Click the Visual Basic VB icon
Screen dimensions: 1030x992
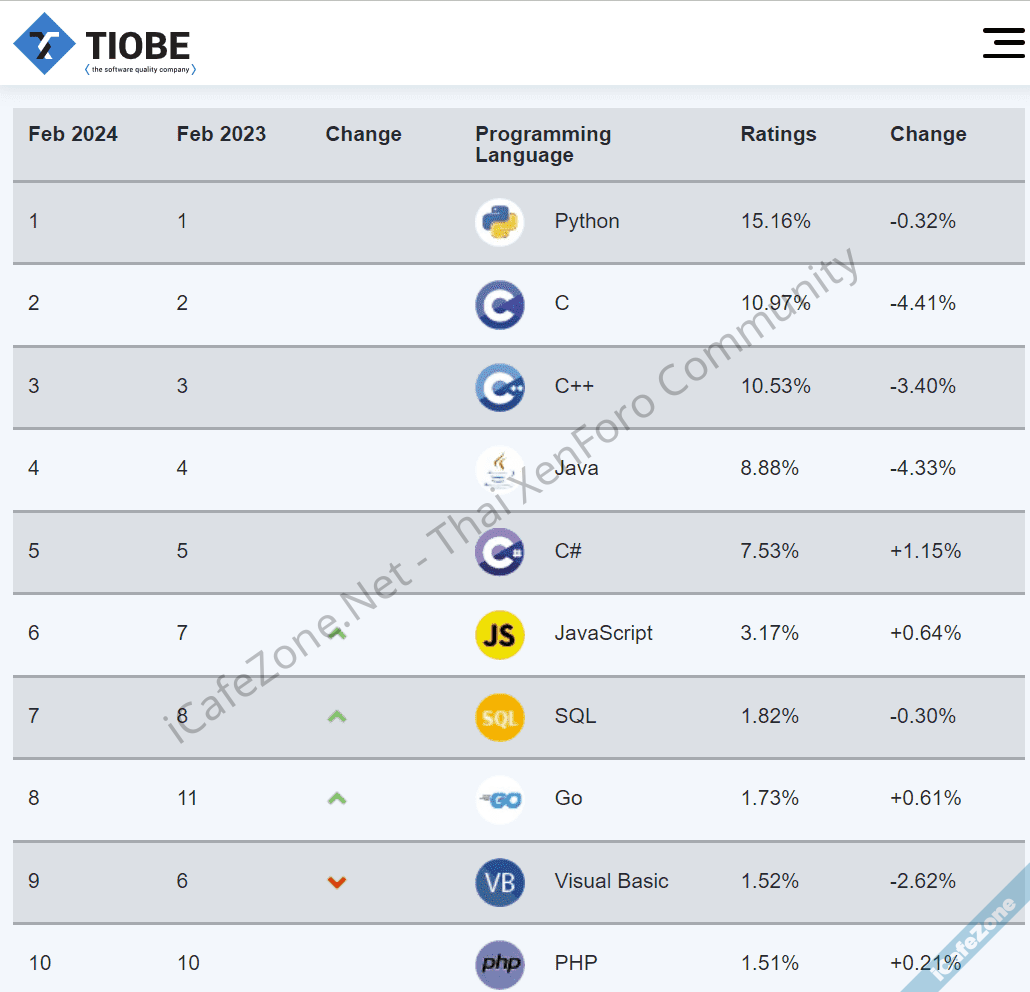pos(499,882)
